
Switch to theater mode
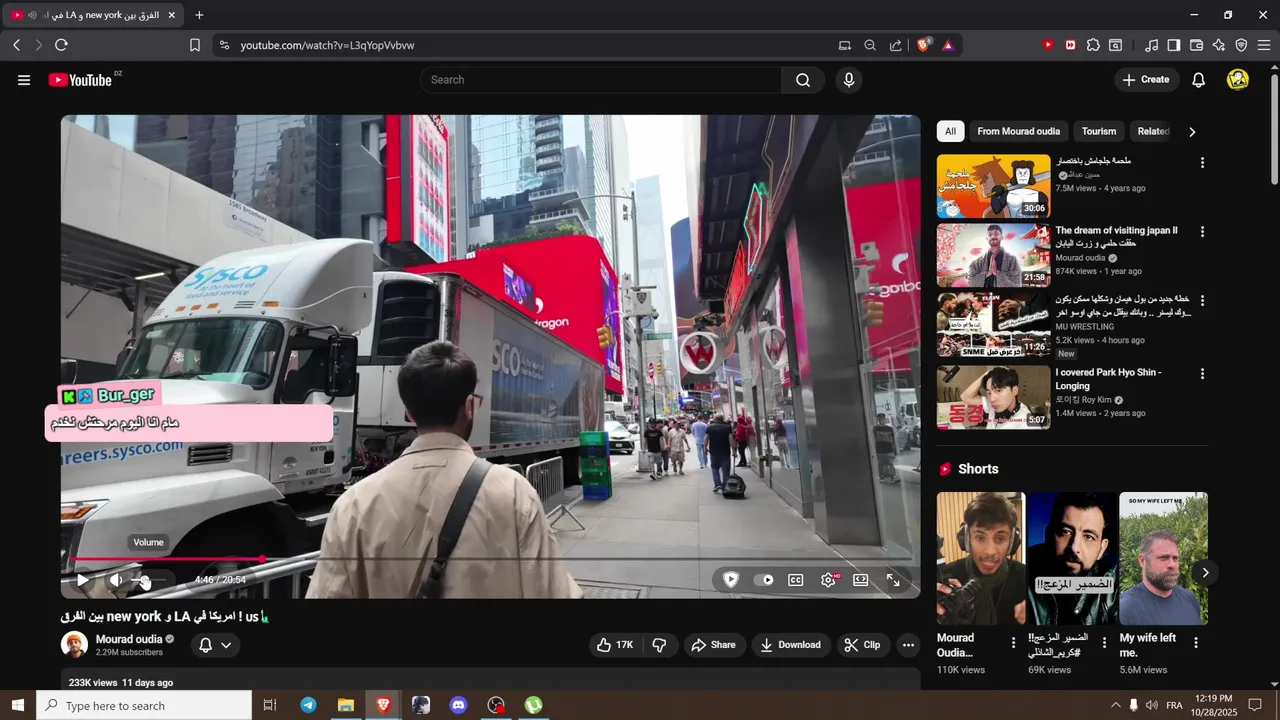pyautogui.click(x=860, y=580)
